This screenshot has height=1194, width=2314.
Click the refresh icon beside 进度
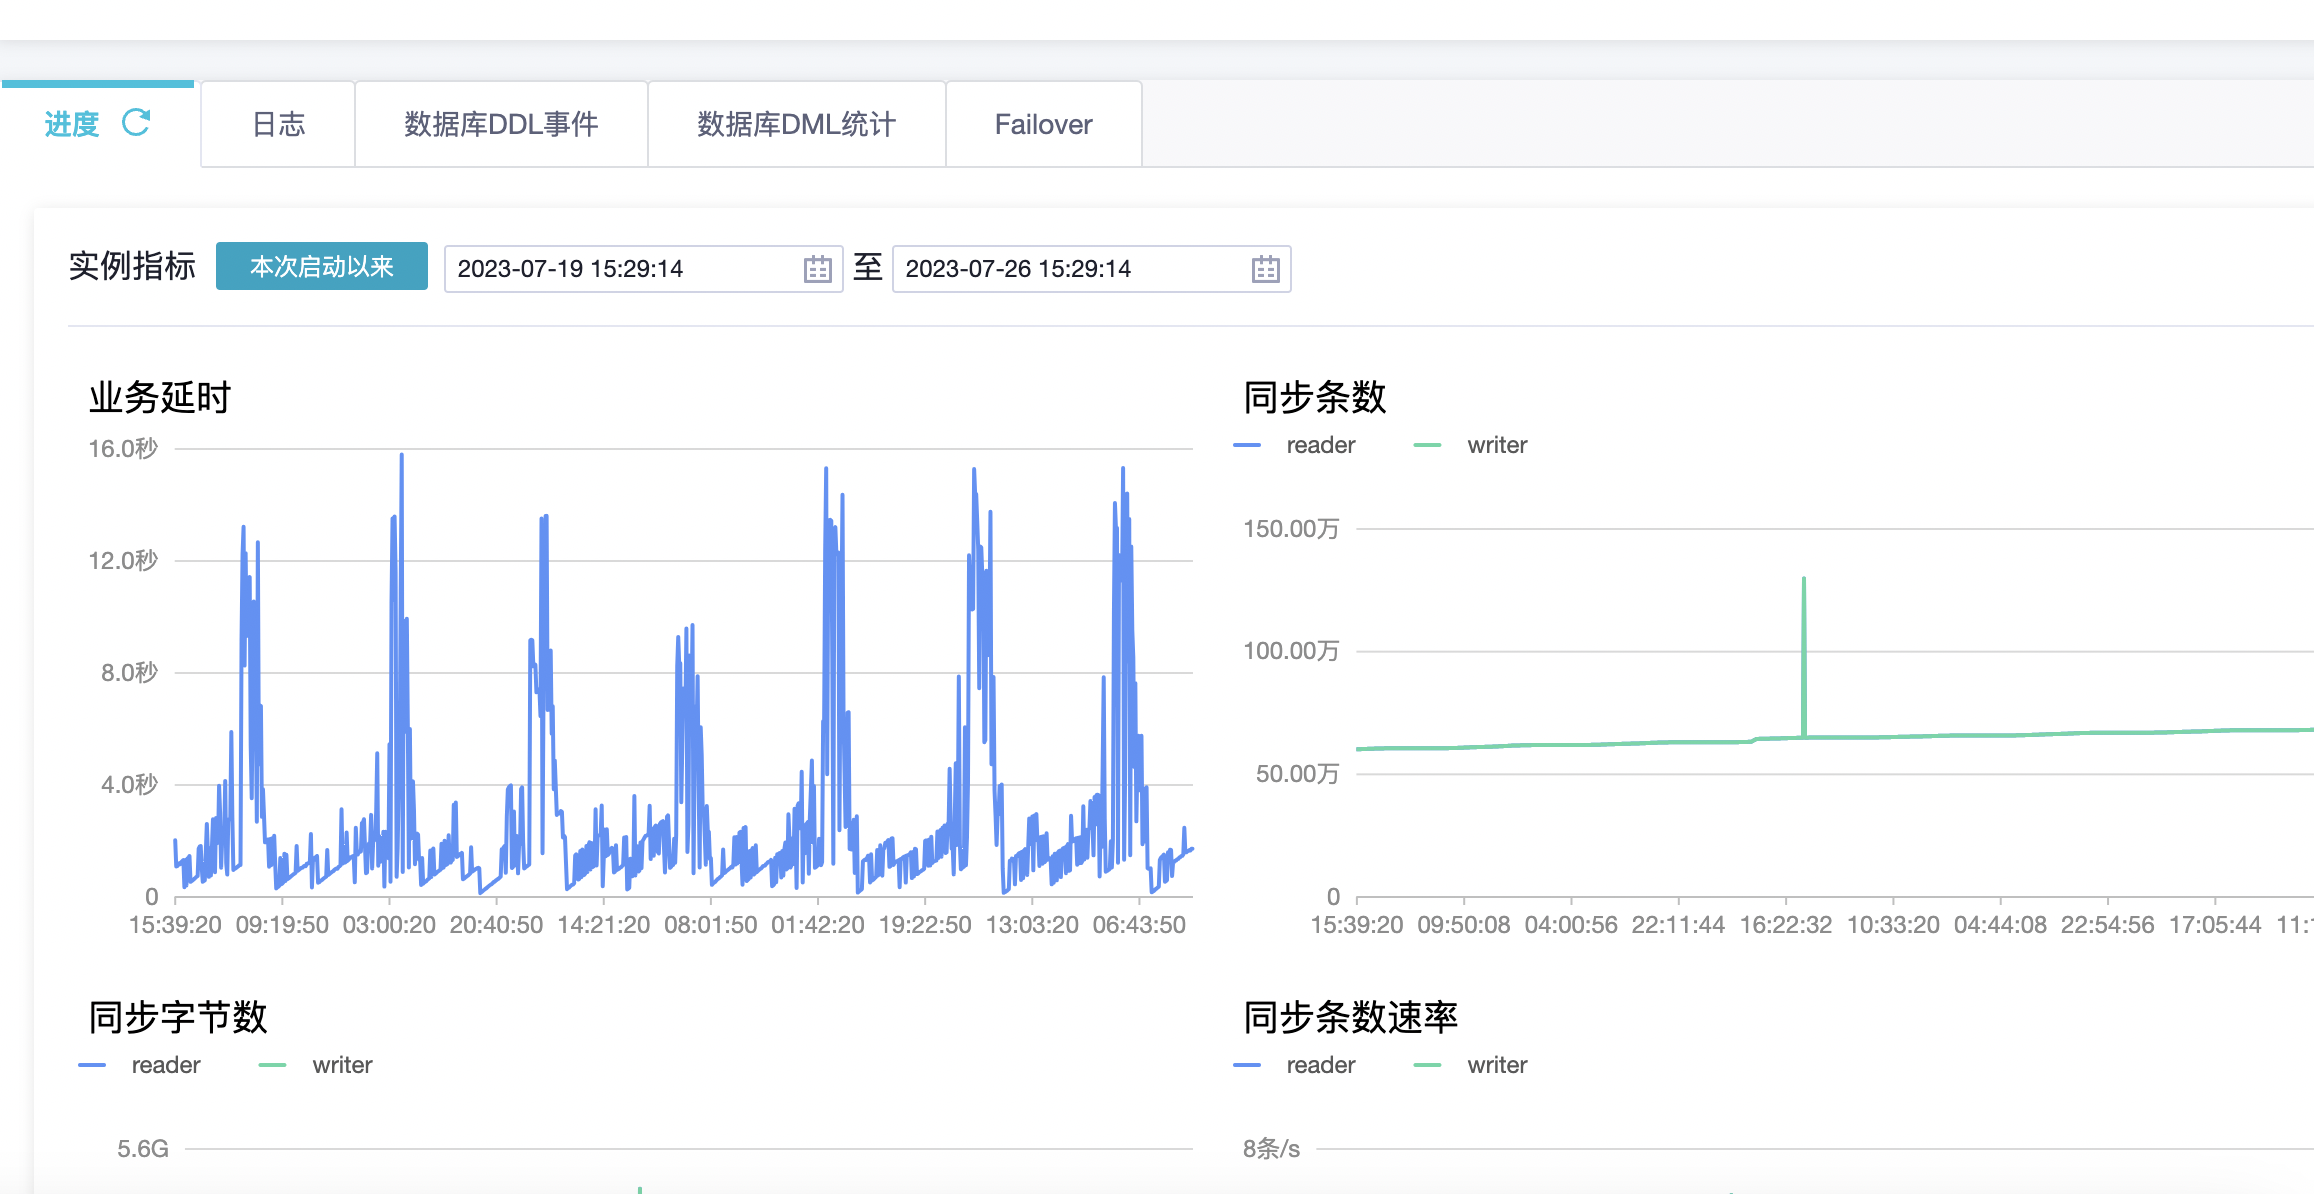click(x=136, y=123)
